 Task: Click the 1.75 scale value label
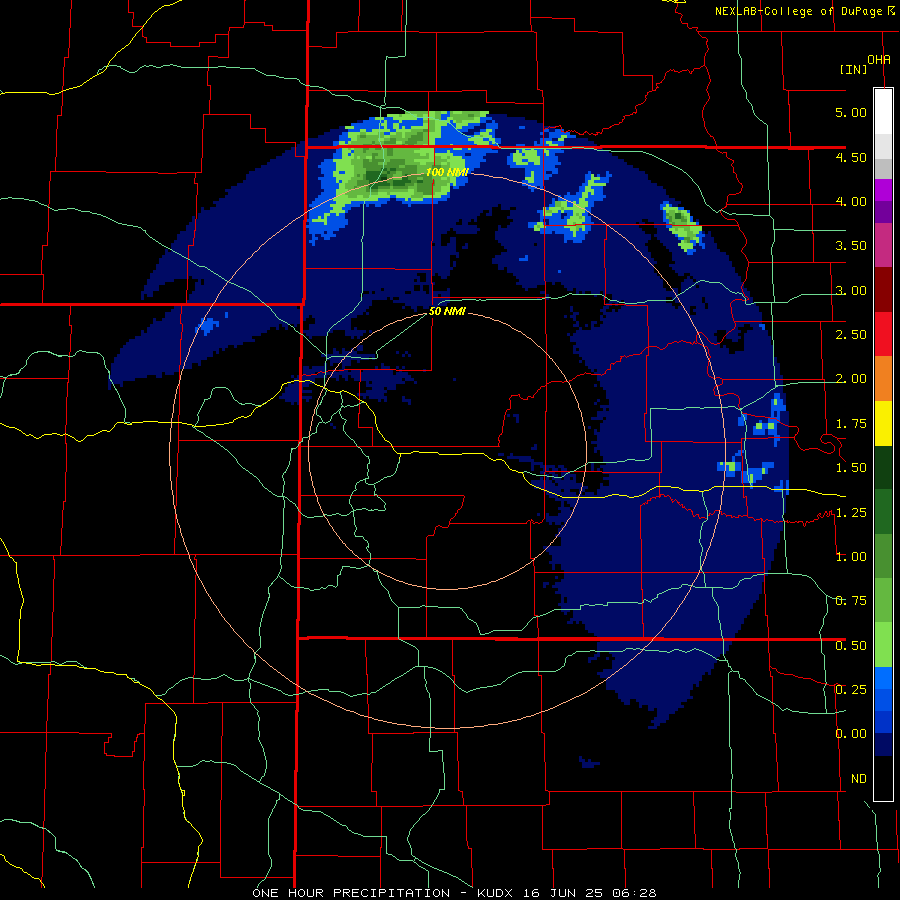click(851, 424)
